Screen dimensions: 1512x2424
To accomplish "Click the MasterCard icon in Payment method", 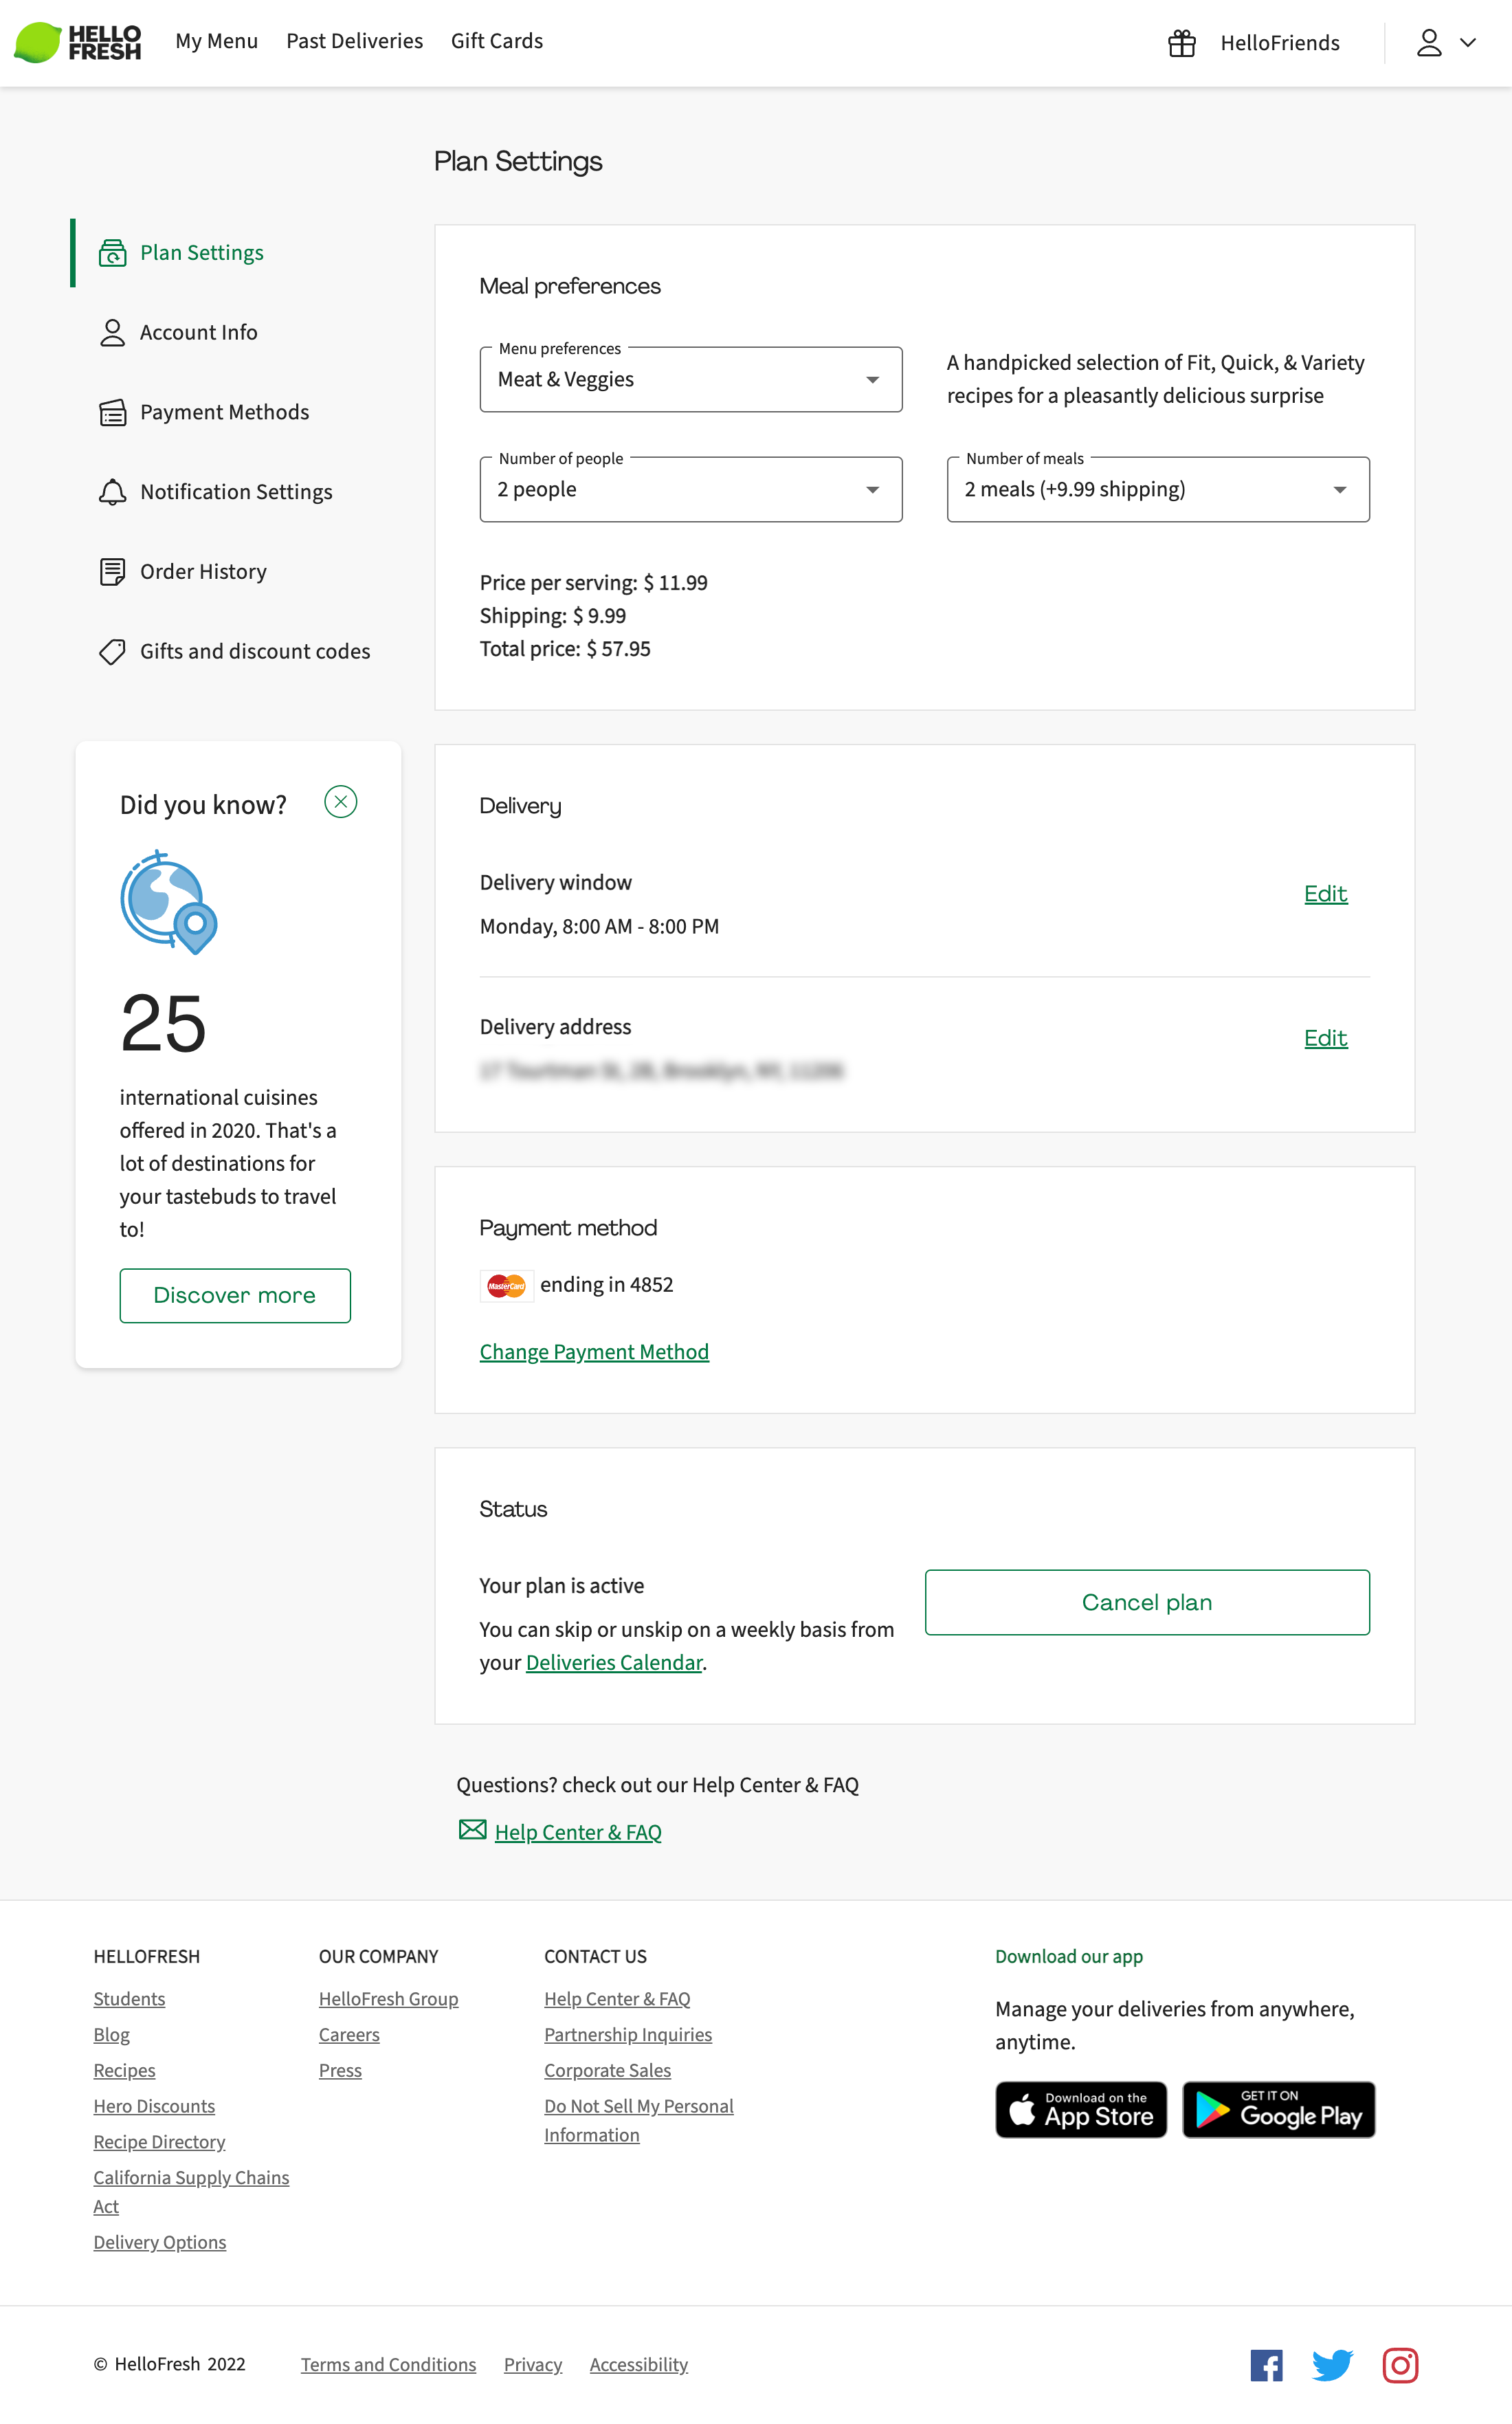I will pos(506,1285).
